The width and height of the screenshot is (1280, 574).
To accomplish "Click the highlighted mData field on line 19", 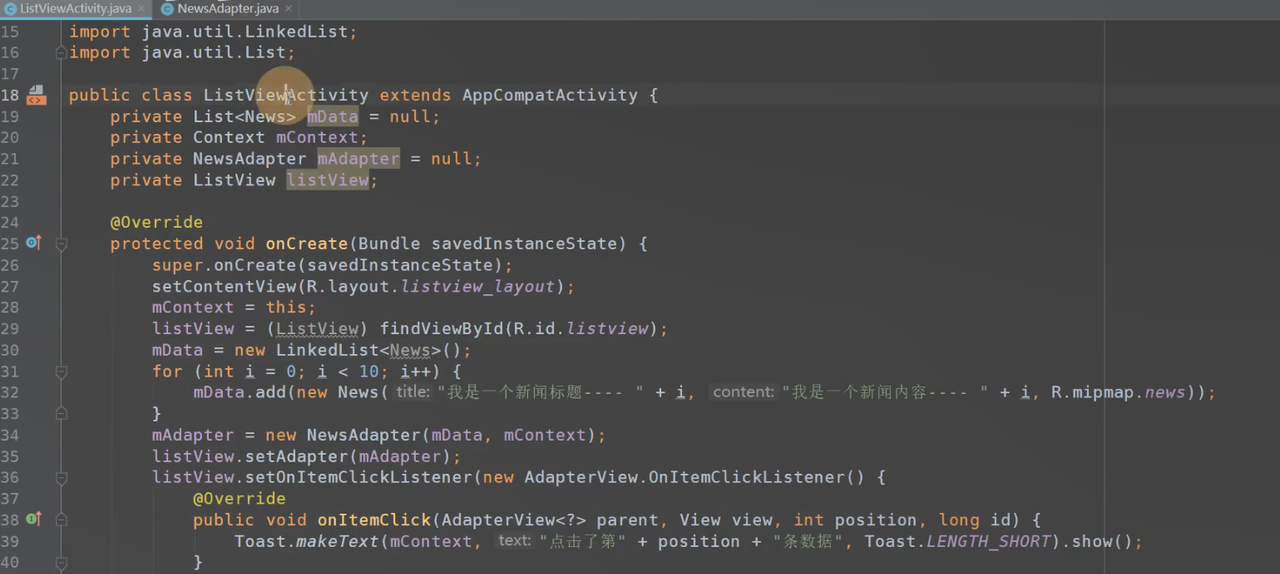I will 332,116.
